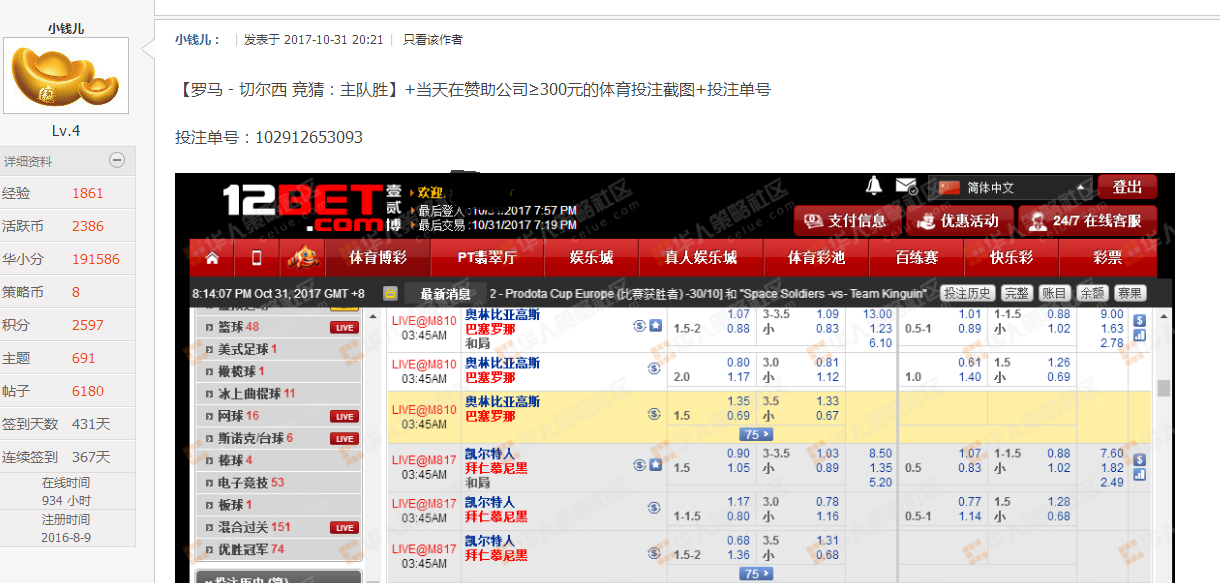Open the mobile phone icon in navigation bar

tap(257, 258)
